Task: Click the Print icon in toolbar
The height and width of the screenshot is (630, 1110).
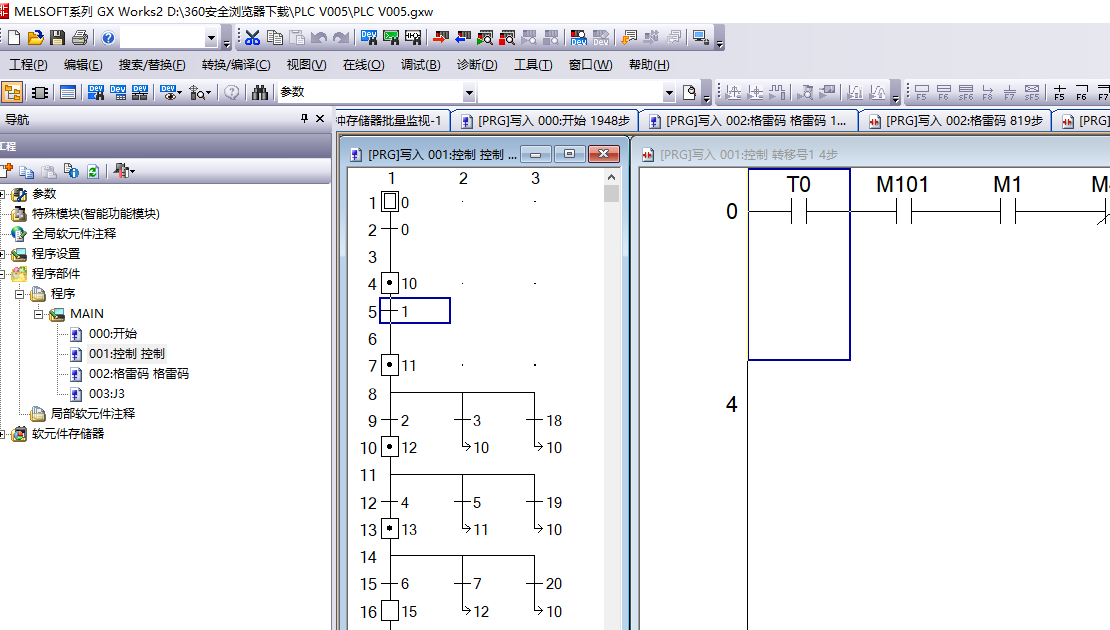Action: (x=79, y=38)
